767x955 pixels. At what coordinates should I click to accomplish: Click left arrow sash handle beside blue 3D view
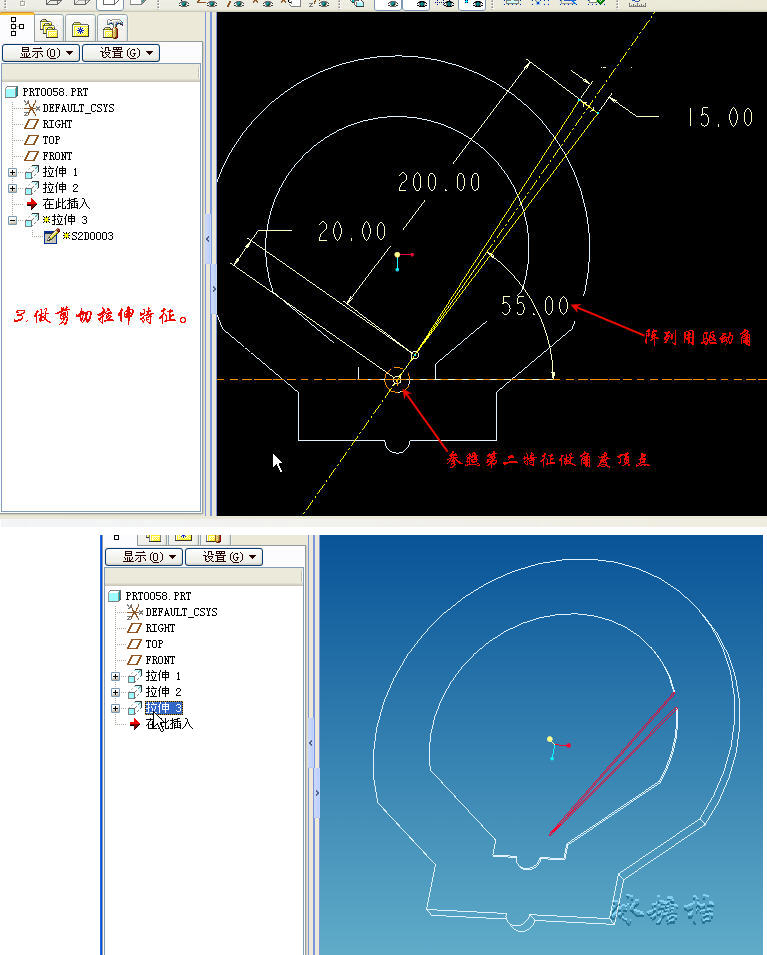tap(311, 742)
